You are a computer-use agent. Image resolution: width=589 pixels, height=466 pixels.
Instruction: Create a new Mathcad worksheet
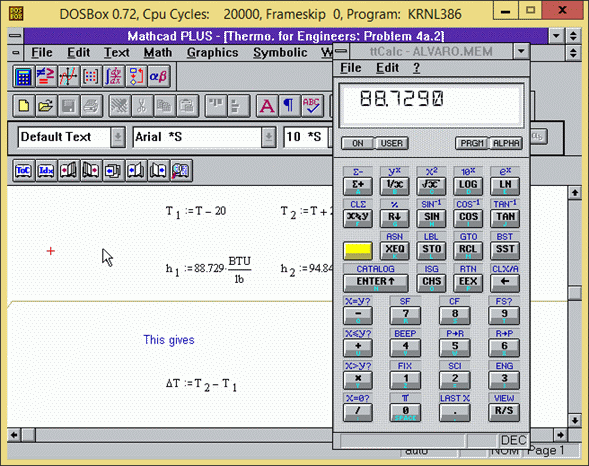24,106
